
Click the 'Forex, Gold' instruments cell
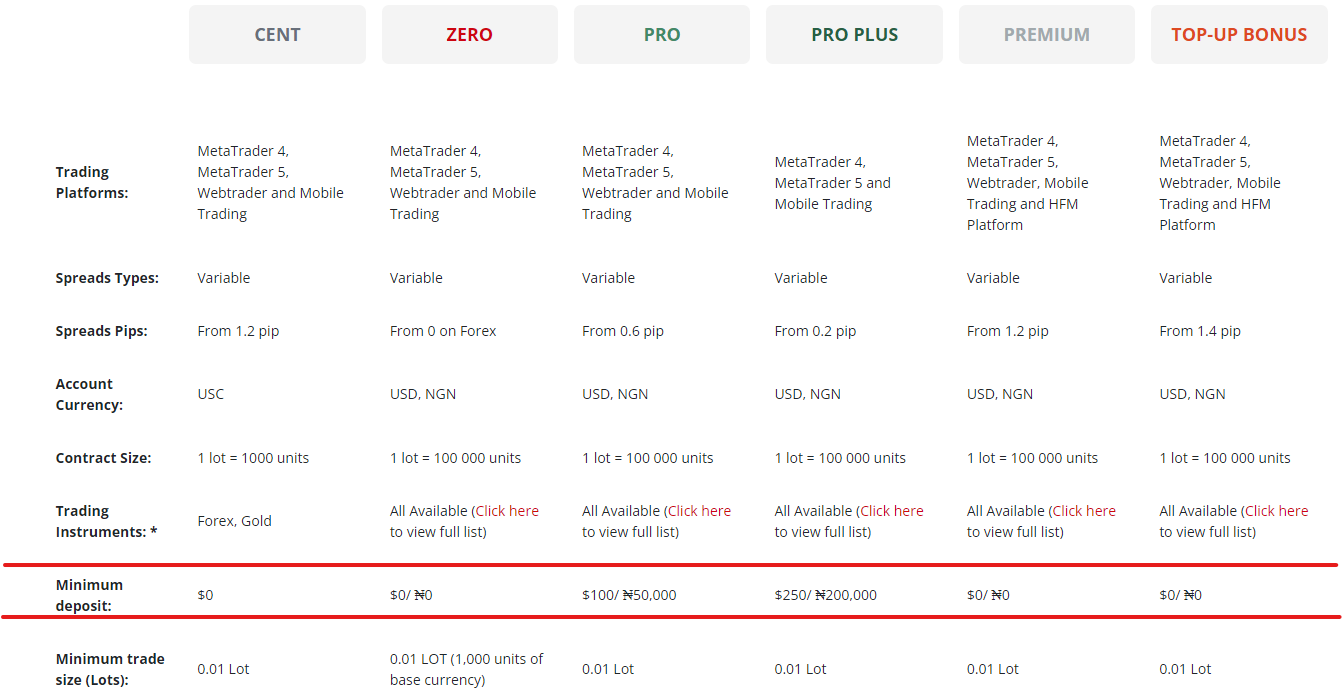[234, 521]
